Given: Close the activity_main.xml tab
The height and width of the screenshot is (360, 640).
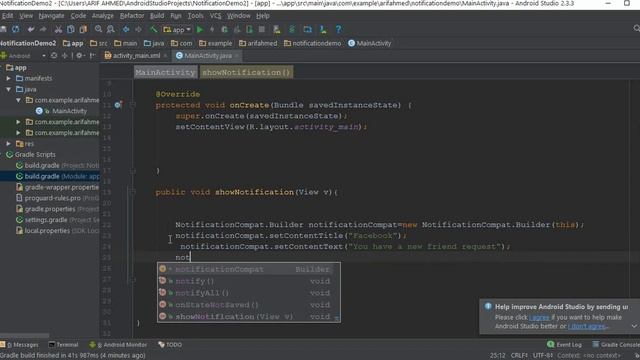Looking at the screenshot, I should click(x=165, y=56).
